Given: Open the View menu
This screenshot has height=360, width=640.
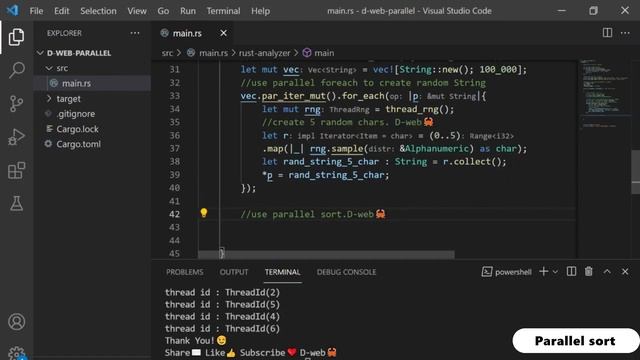Looking at the screenshot, I should (137, 11).
